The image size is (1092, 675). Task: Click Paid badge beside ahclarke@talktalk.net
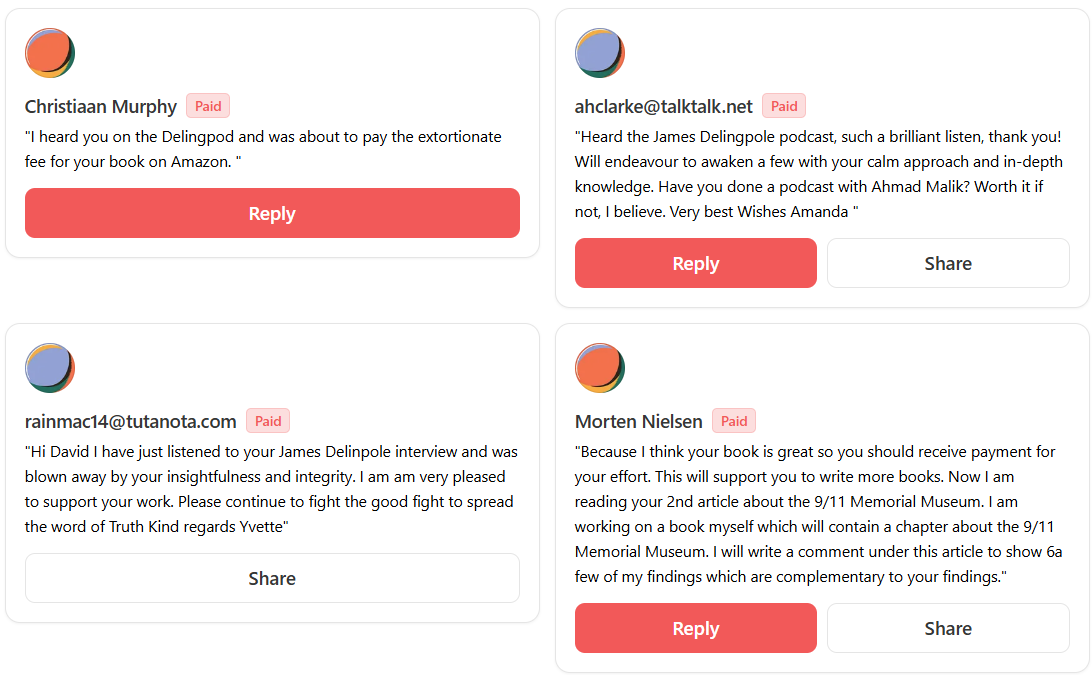(x=784, y=106)
